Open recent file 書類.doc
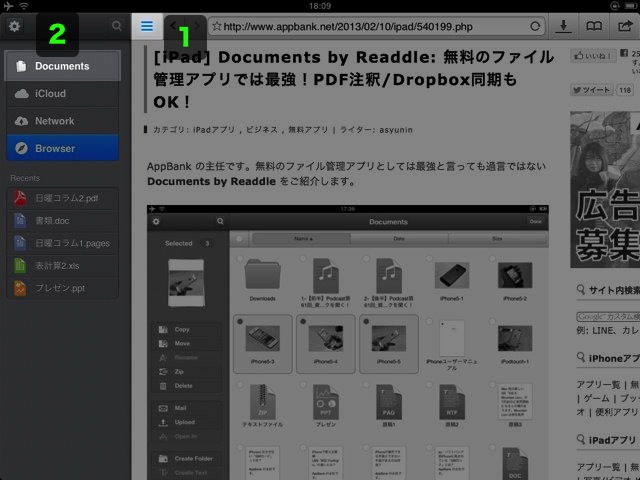This screenshot has width=640, height=480. [62, 221]
